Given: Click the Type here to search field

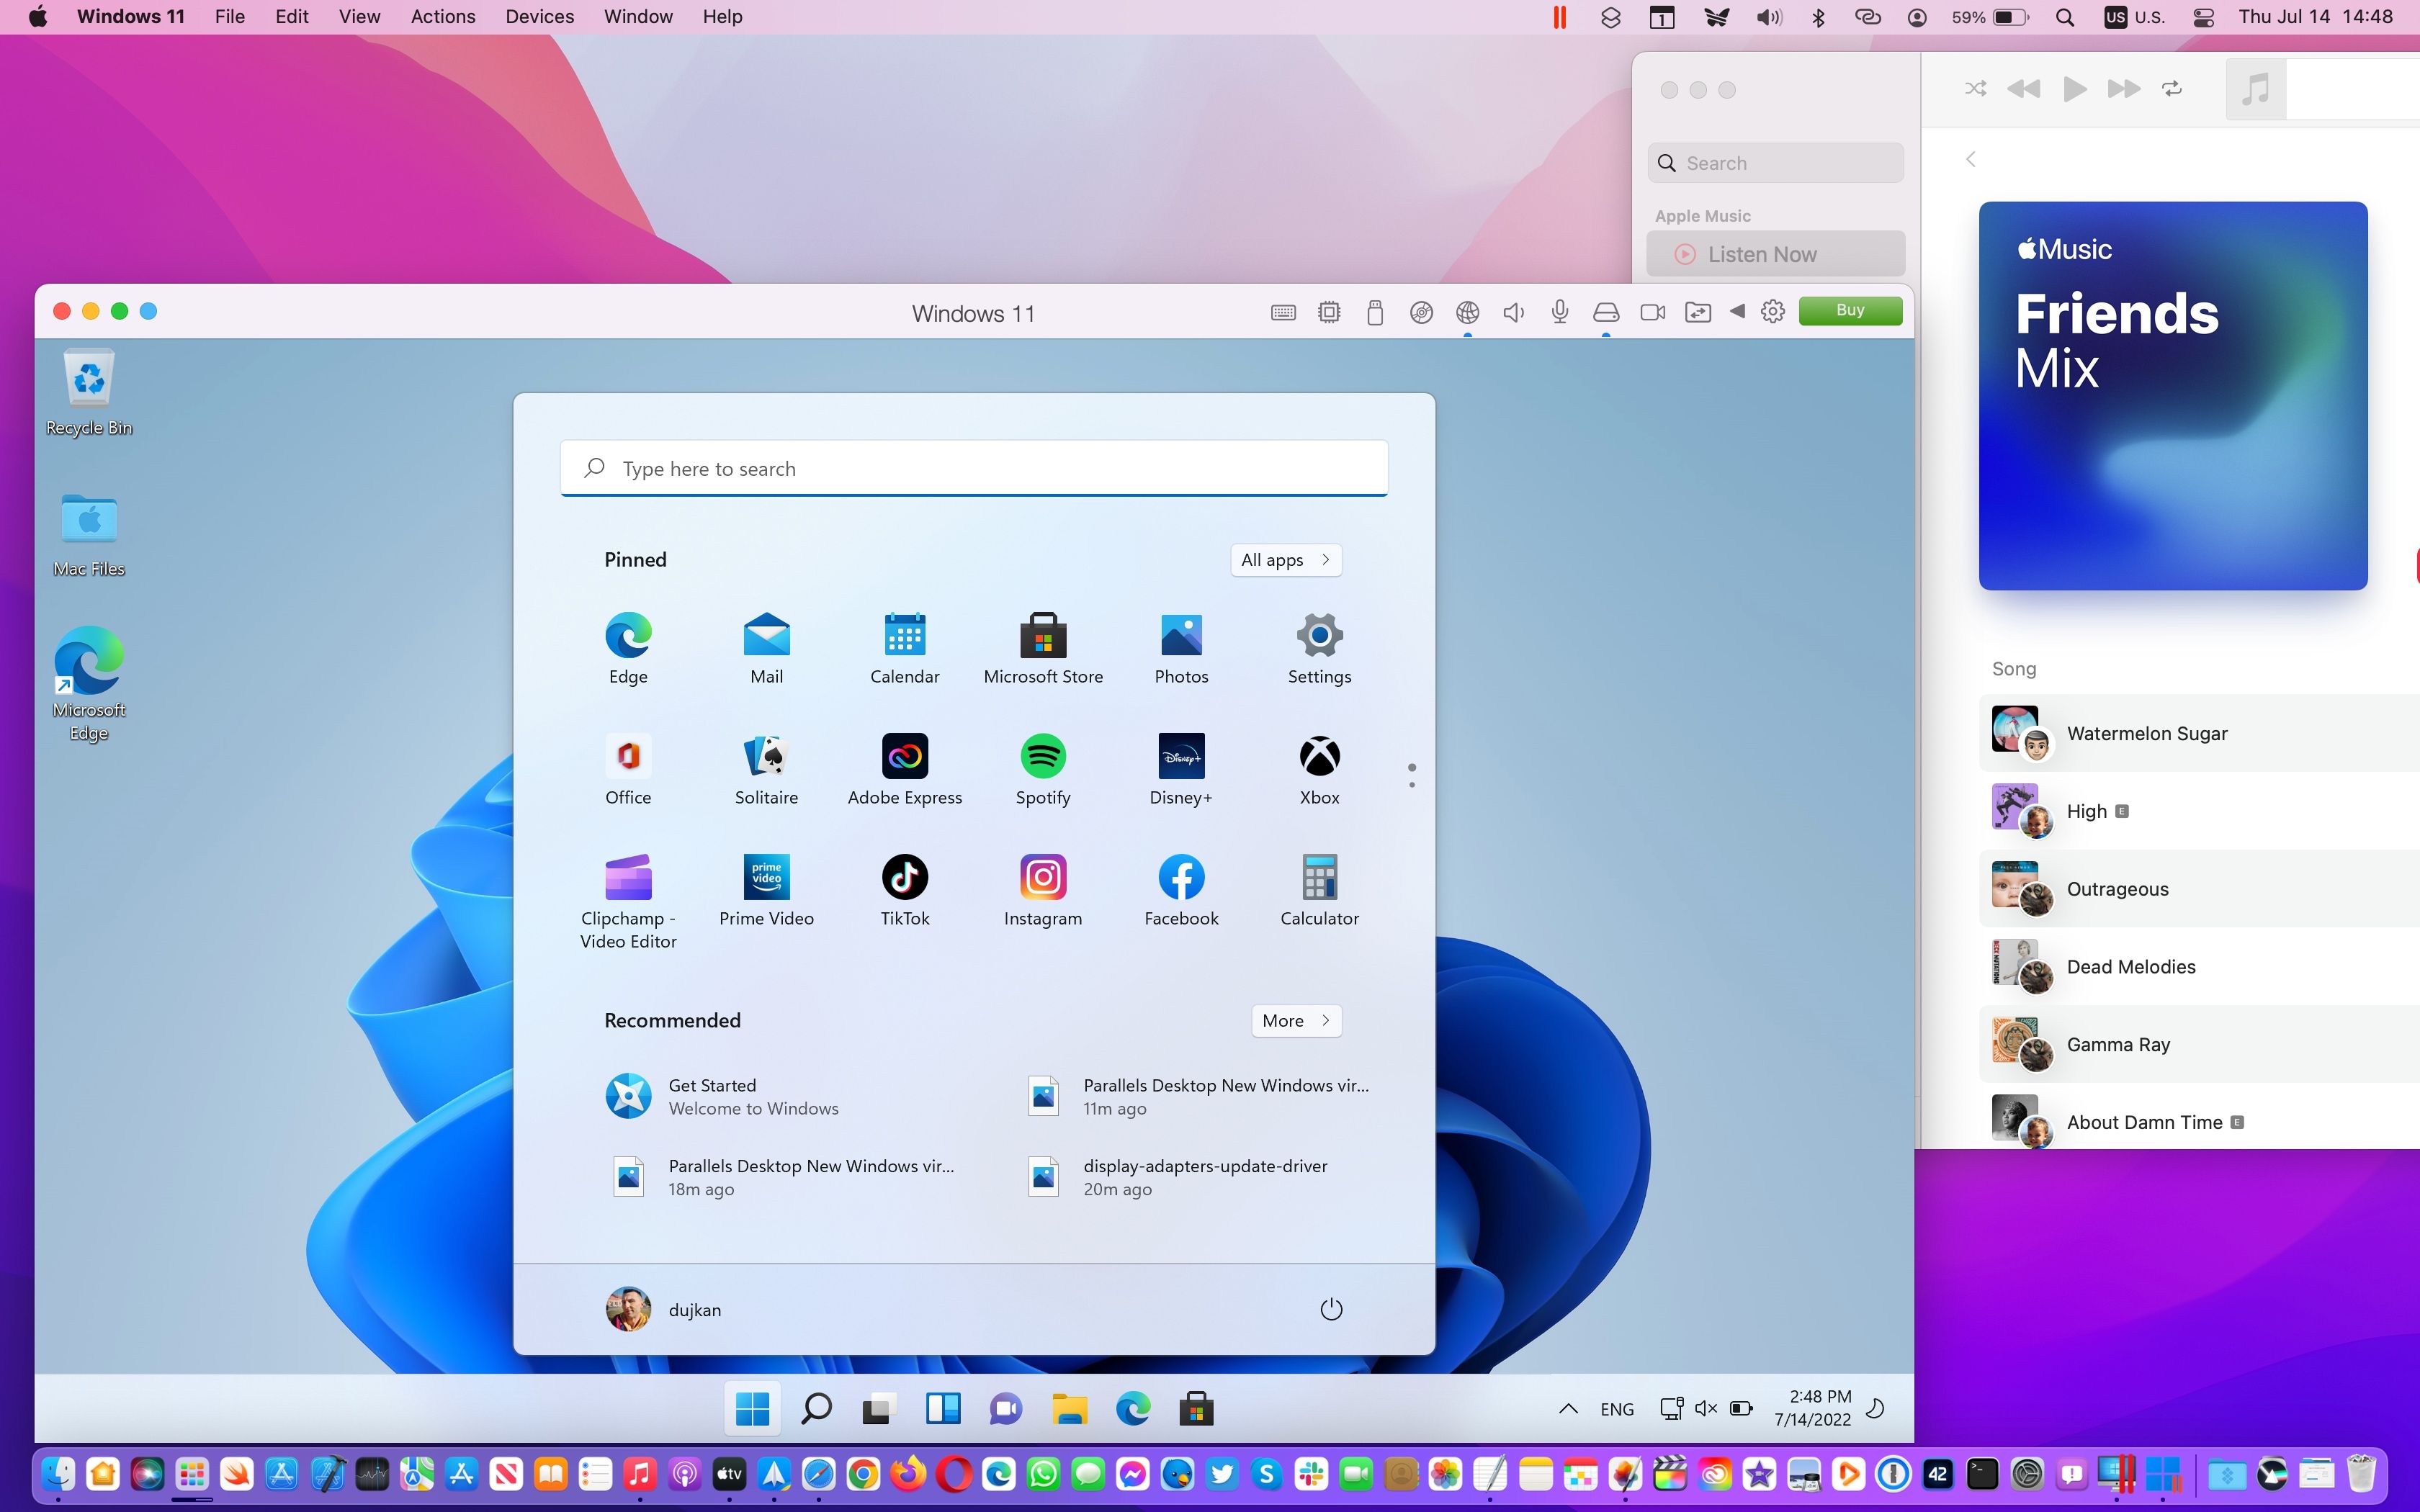Looking at the screenshot, I should 973,467.
